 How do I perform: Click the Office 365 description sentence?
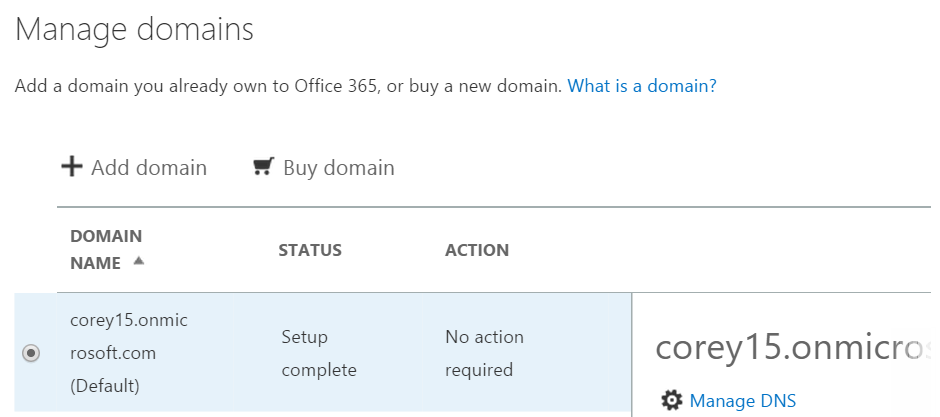tap(288, 86)
